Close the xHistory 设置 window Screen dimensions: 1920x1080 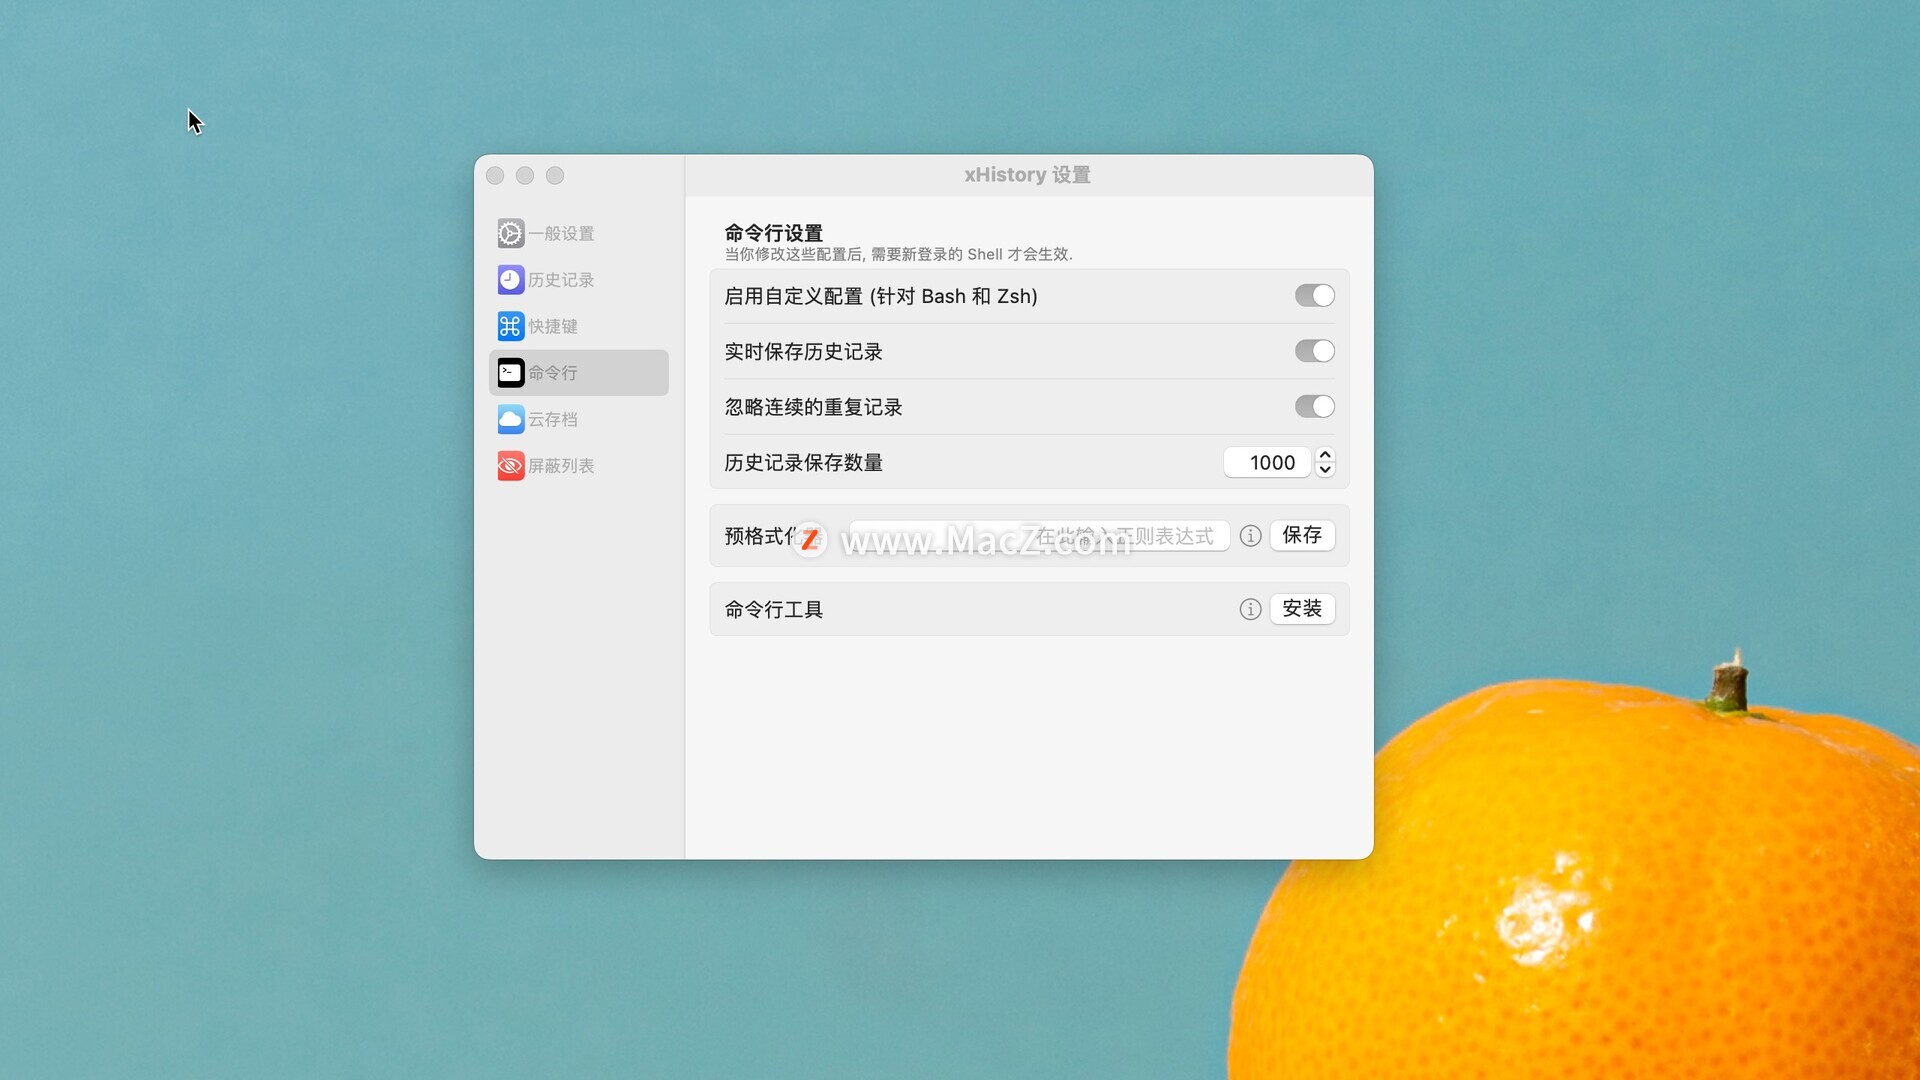click(495, 176)
